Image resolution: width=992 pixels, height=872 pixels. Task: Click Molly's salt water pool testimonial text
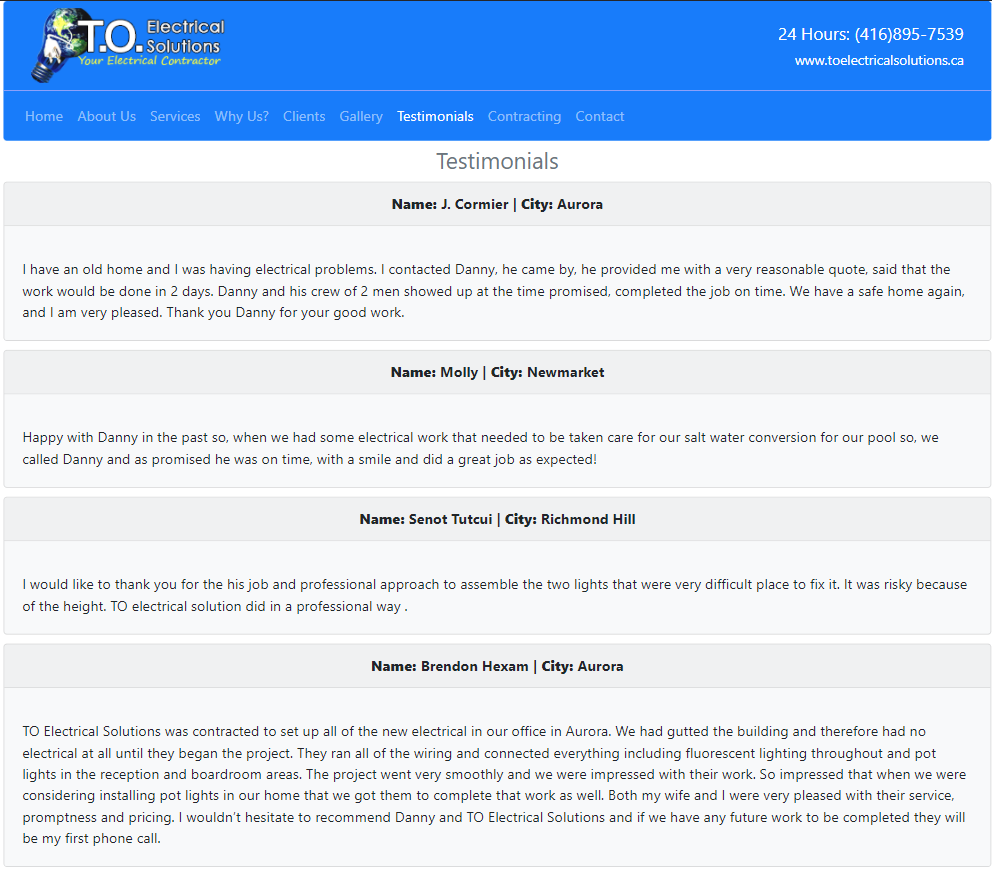tap(481, 449)
